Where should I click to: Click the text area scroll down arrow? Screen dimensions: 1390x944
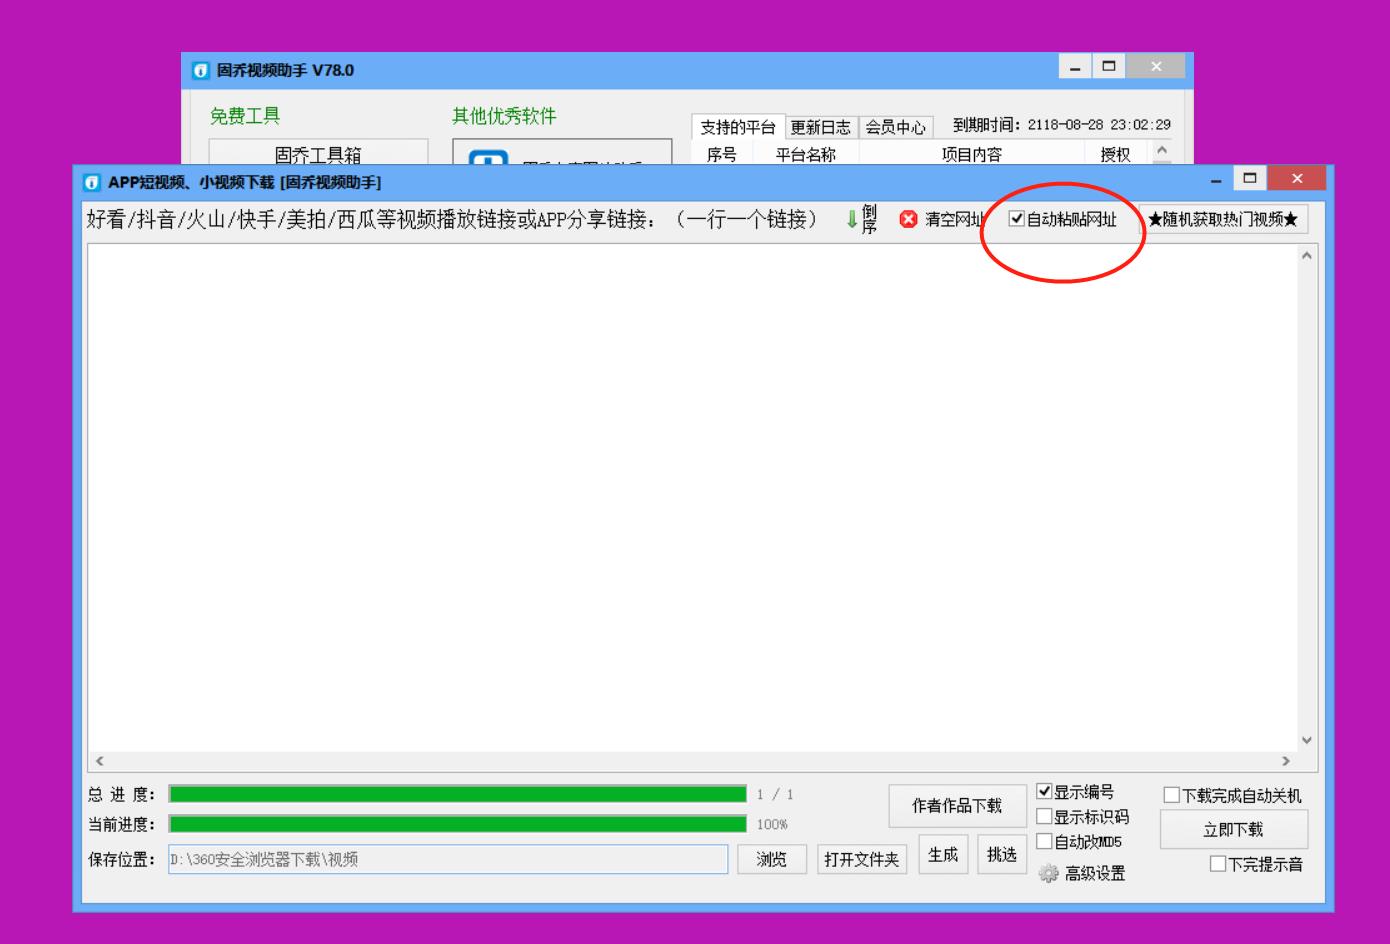click(1307, 741)
